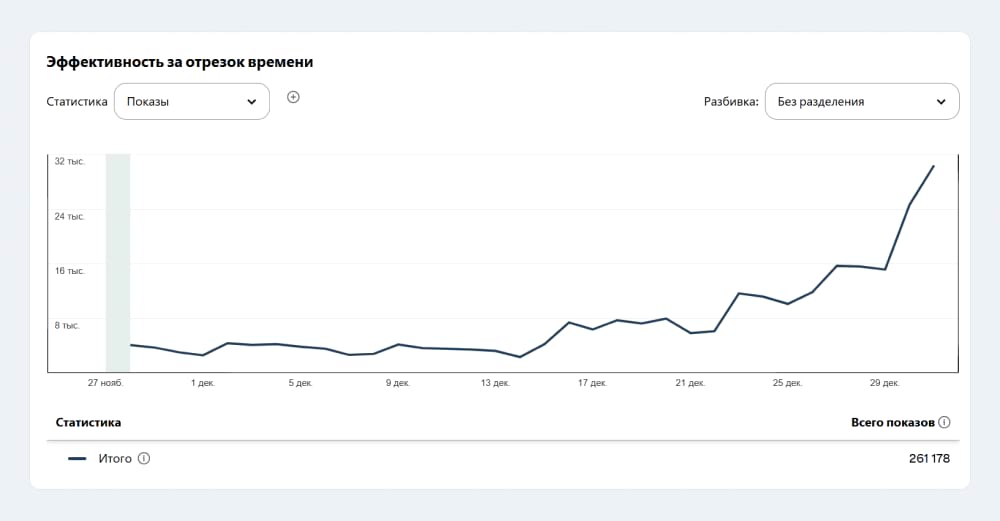The width and height of the screenshot is (1000, 521).
Task: Click the Всего показов column header
Action: (892, 422)
